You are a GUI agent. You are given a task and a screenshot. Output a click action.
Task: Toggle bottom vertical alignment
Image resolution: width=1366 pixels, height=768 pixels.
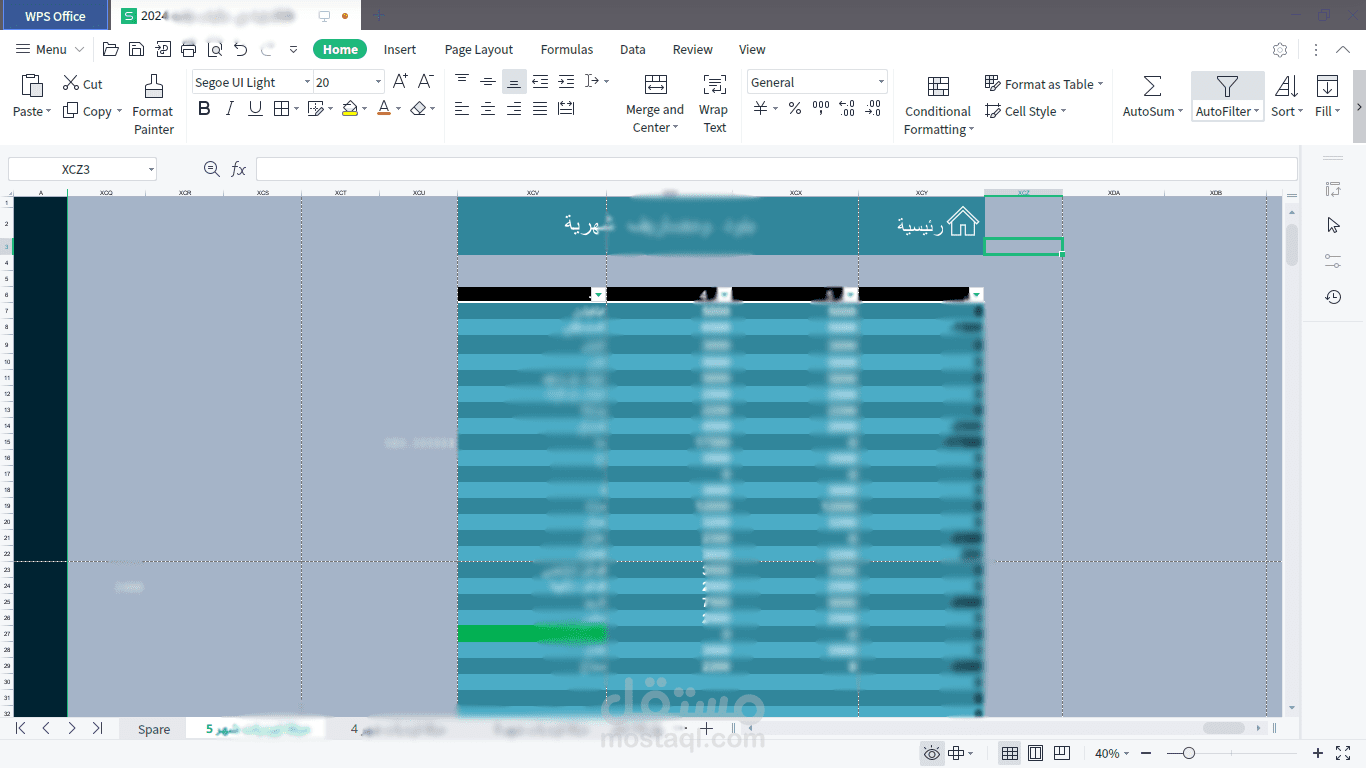tap(514, 82)
